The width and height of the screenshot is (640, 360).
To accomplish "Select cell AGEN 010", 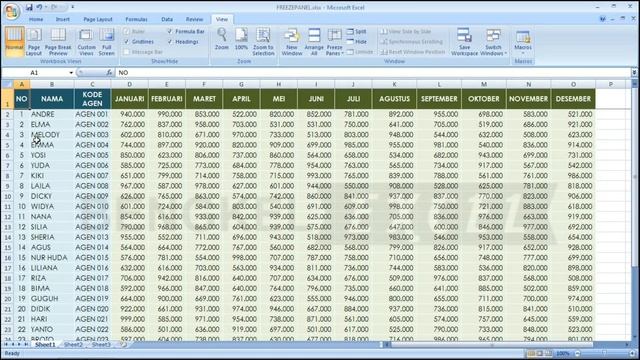I will point(92,207).
